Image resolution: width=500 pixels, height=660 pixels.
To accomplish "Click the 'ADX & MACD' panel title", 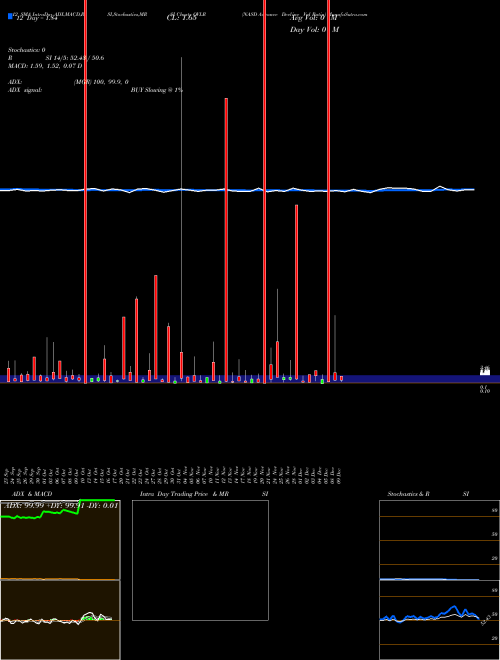I will [32, 494].
